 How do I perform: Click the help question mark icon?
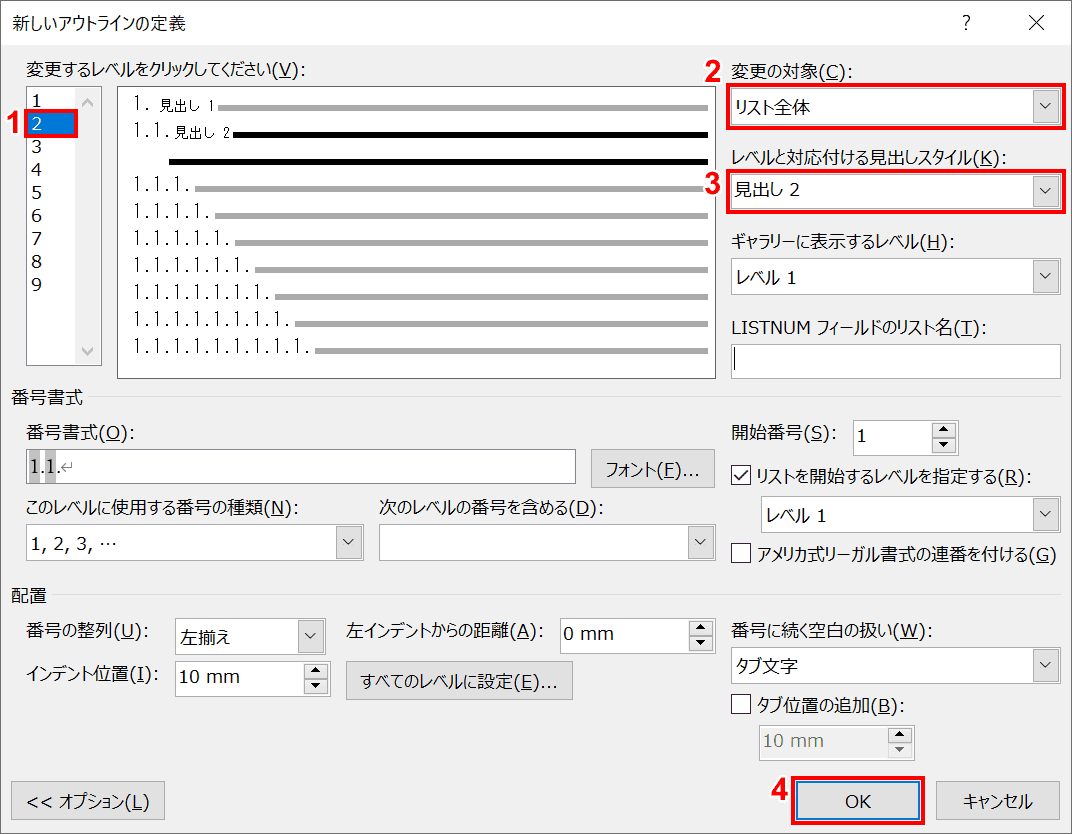tap(966, 23)
